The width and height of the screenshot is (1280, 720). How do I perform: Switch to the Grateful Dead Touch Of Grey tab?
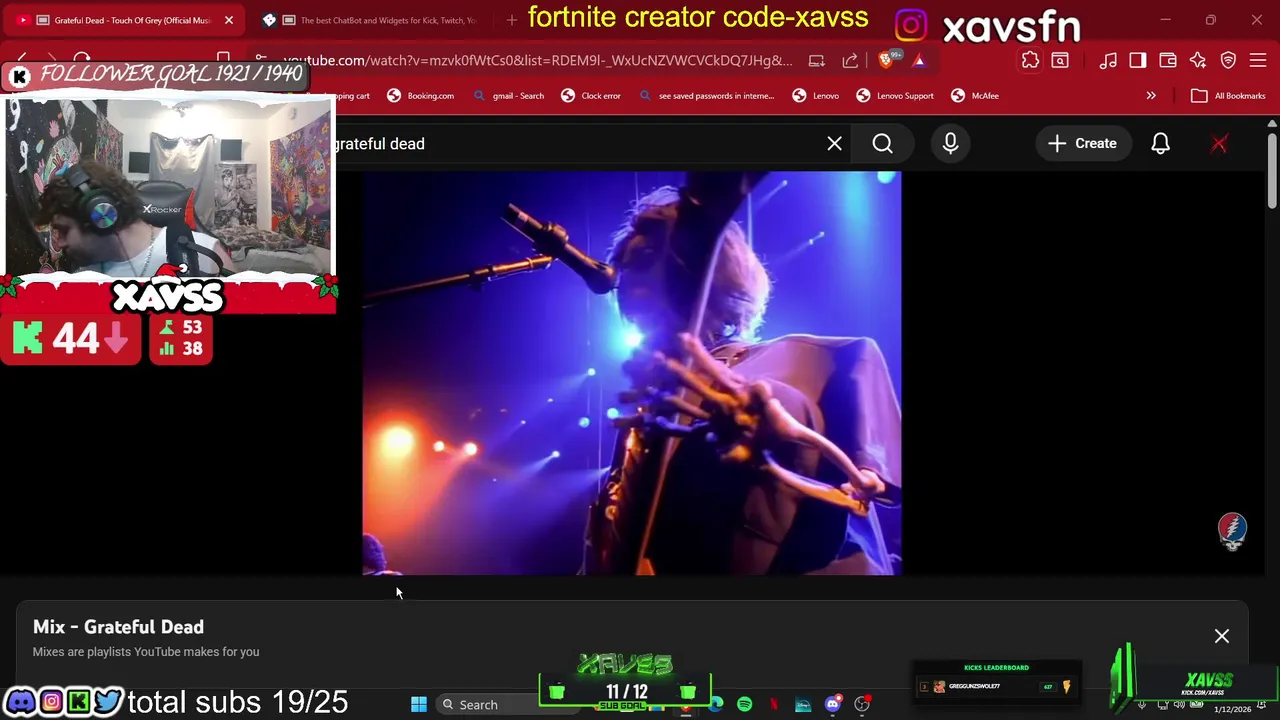coord(125,20)
